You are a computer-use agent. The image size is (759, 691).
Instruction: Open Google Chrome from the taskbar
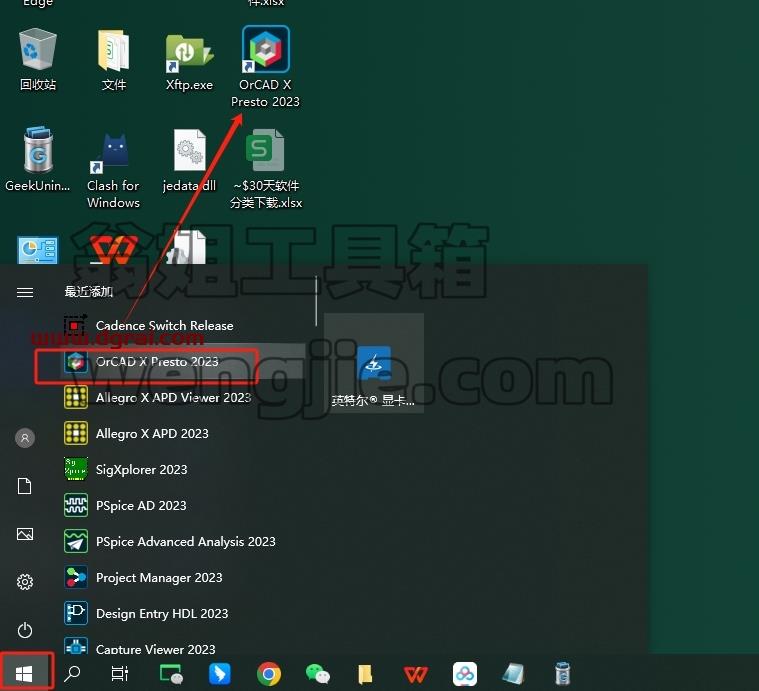click(x=269, y=674)
